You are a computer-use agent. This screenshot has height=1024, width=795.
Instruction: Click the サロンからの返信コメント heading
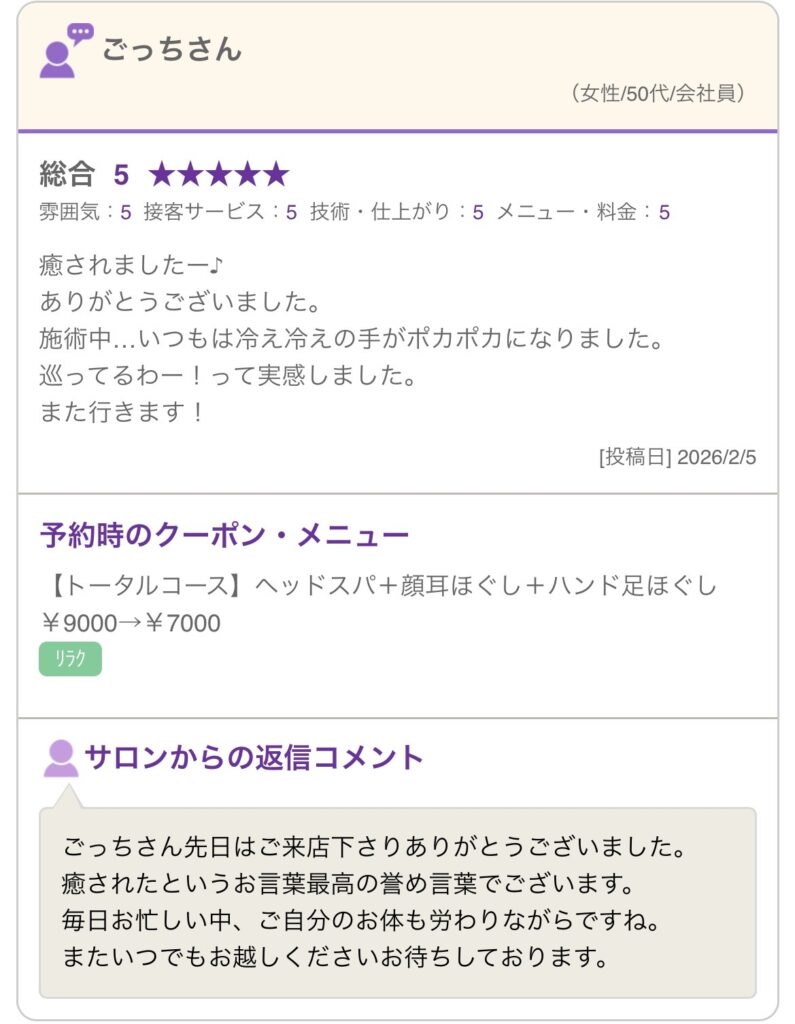point(254,757)
